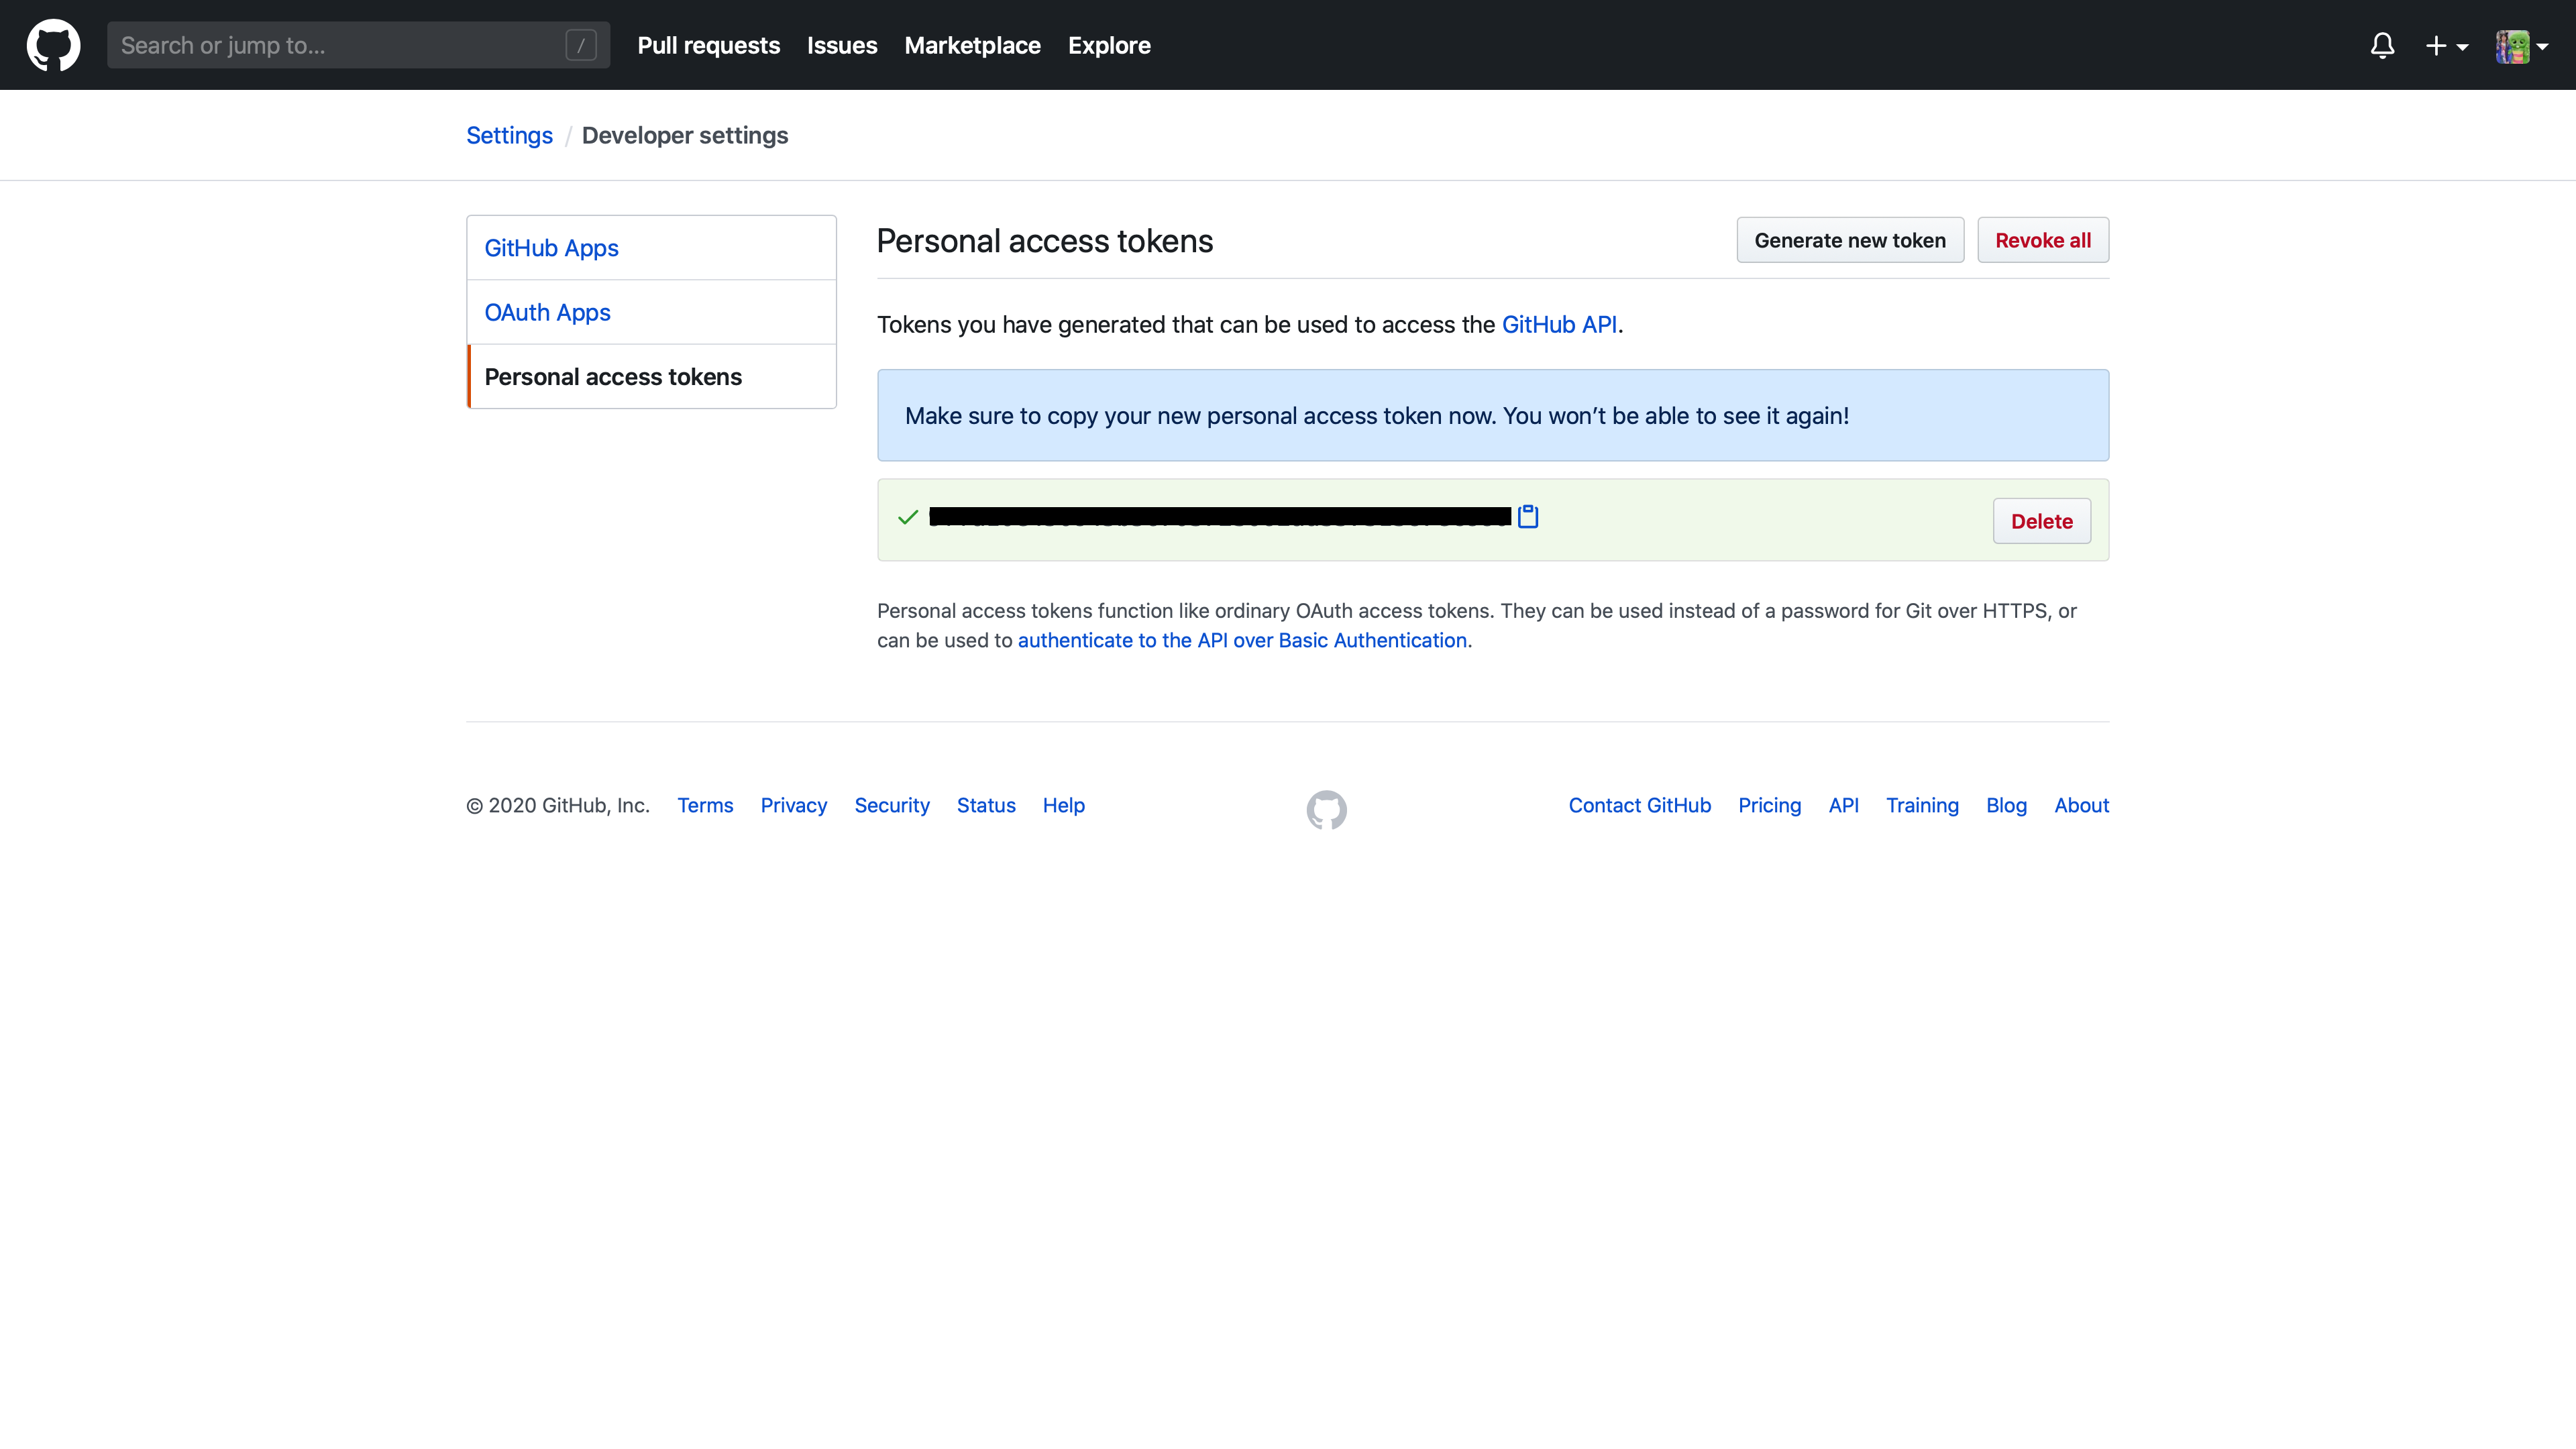Open Blog in the footer

[2006, 805]
